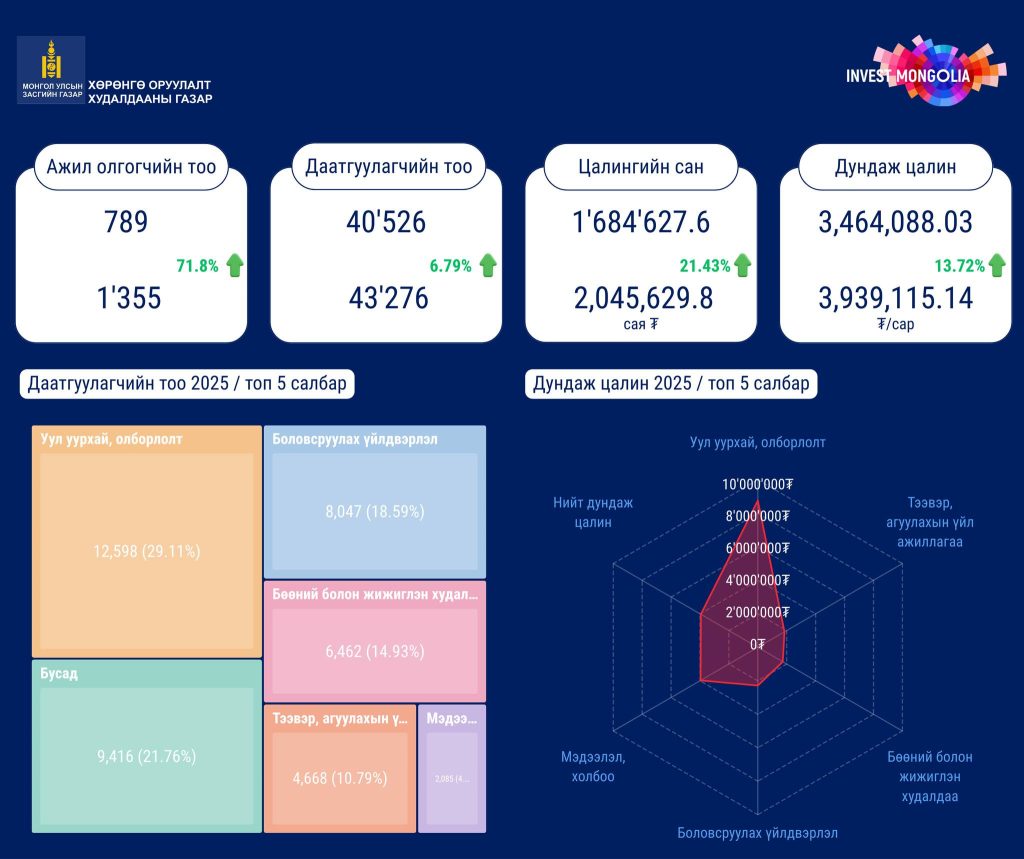Click the Тээвэр, агуулахын treemap tile
Screen dimensions: 1024x859
[340, 768]
